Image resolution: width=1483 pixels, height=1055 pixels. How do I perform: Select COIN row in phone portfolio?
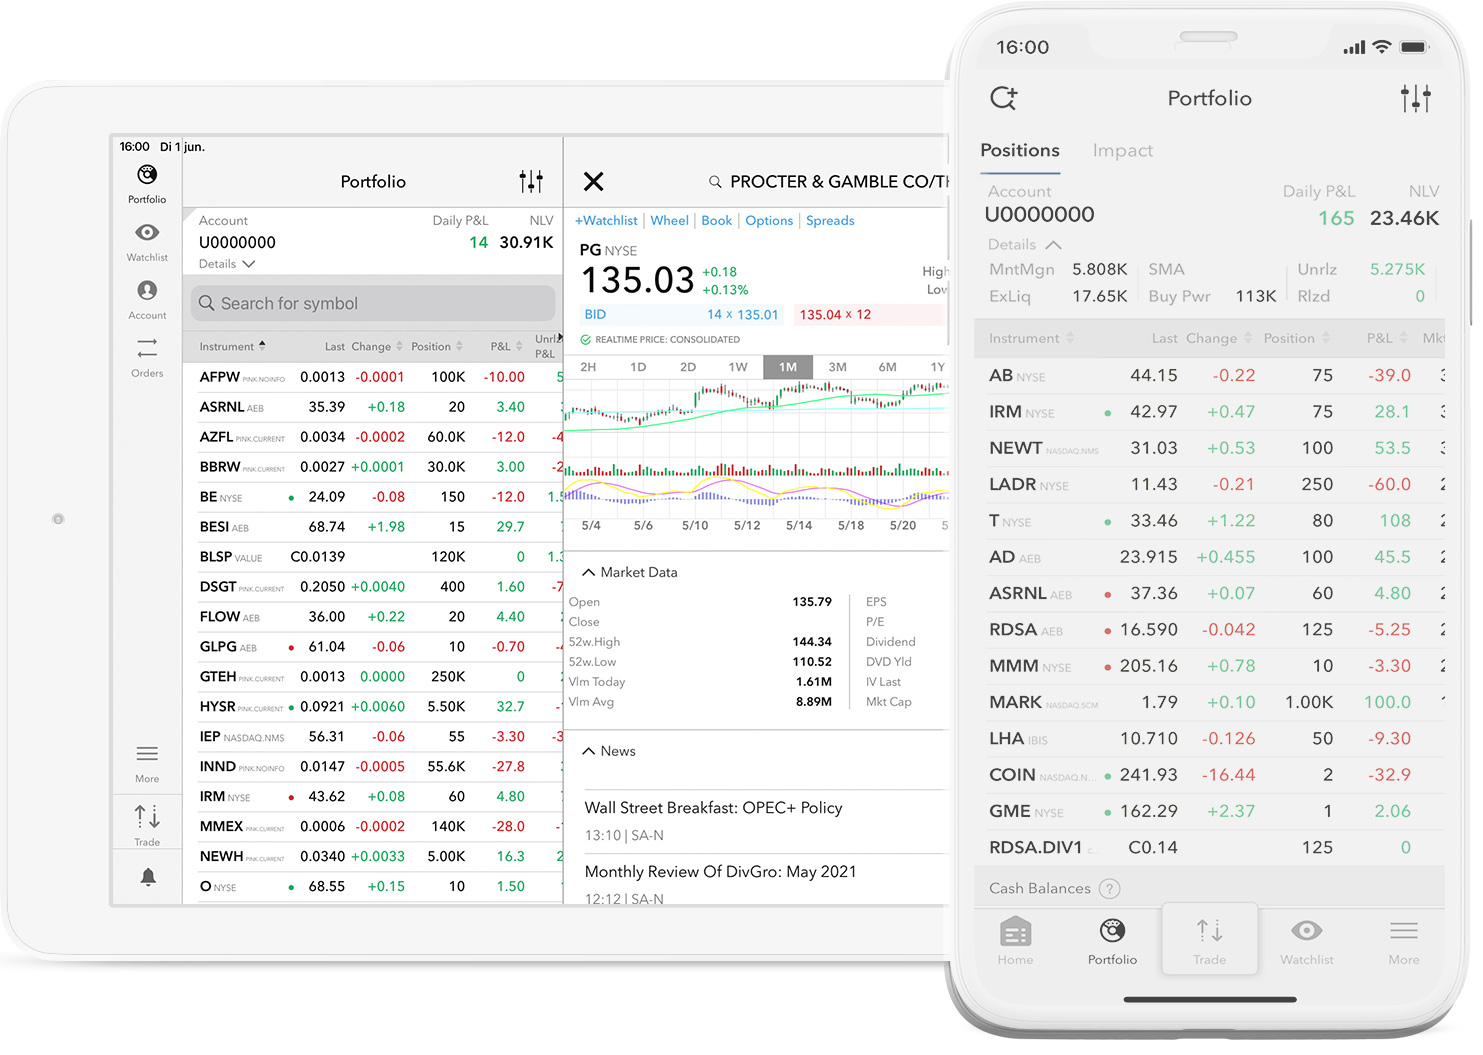1210,775
